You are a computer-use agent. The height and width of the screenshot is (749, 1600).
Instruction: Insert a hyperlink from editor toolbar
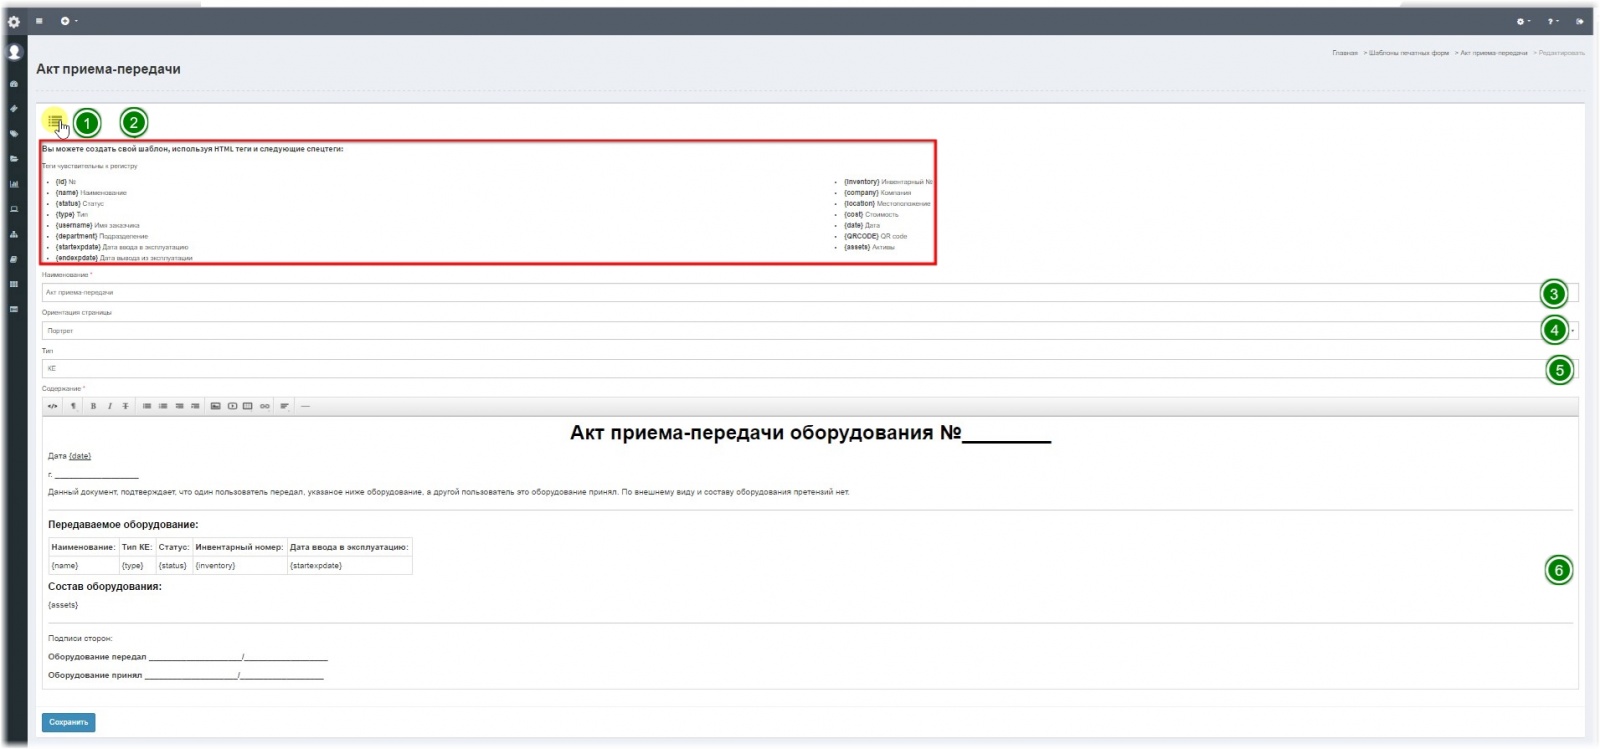point(265,406)
